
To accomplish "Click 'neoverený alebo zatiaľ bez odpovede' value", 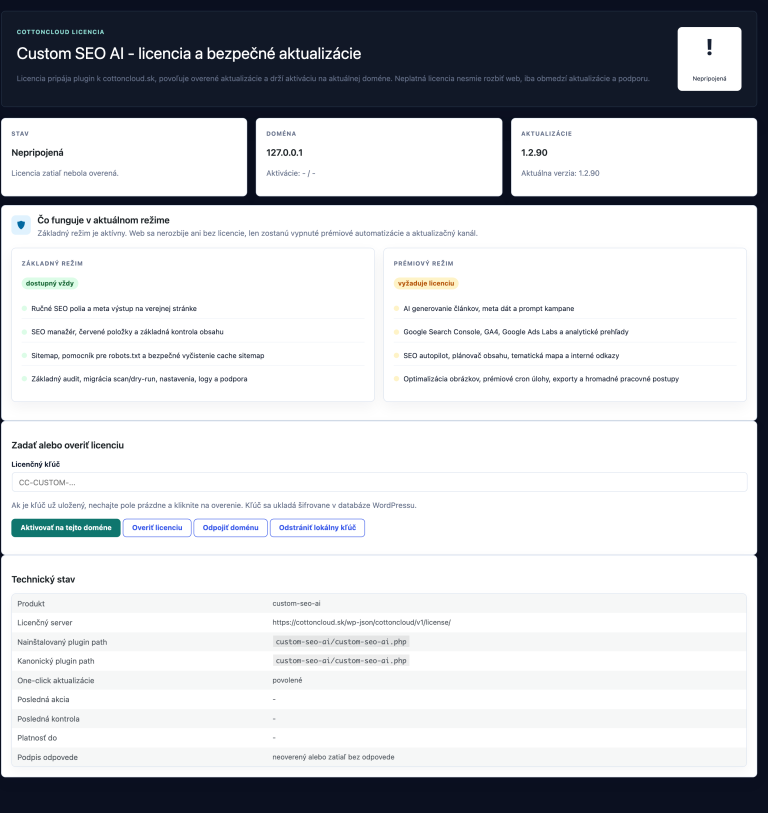I will coord(333,758).
